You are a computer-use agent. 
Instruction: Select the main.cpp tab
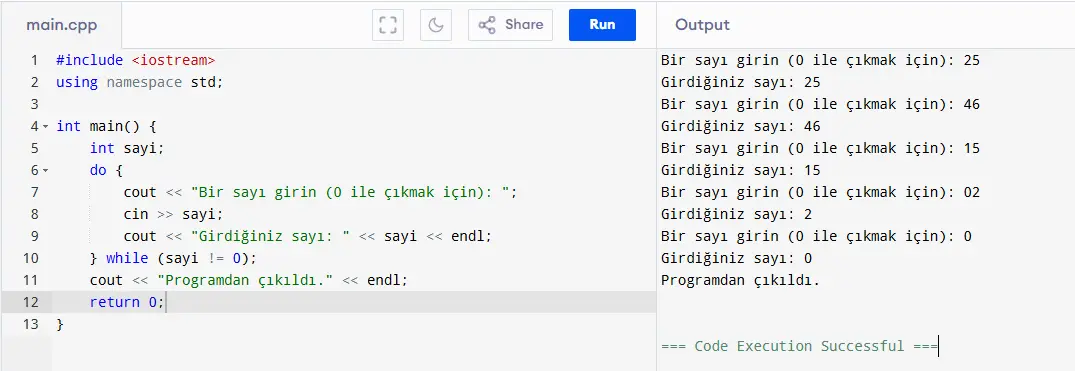coord(62,25)
